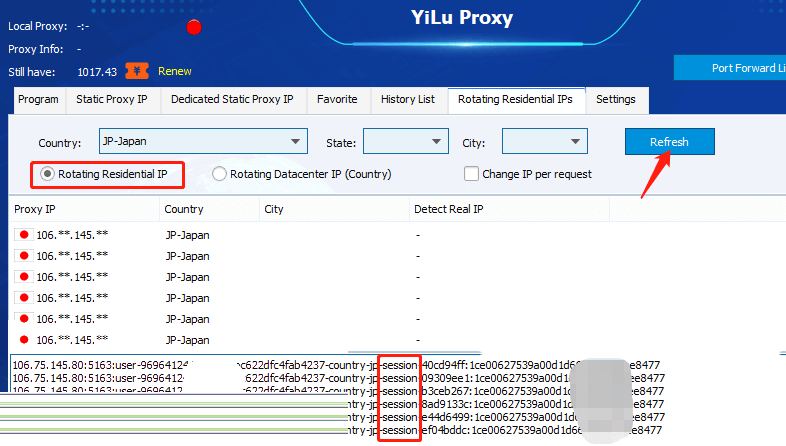
Task: Open the Port Forward List button
Action: pos(730,68)
